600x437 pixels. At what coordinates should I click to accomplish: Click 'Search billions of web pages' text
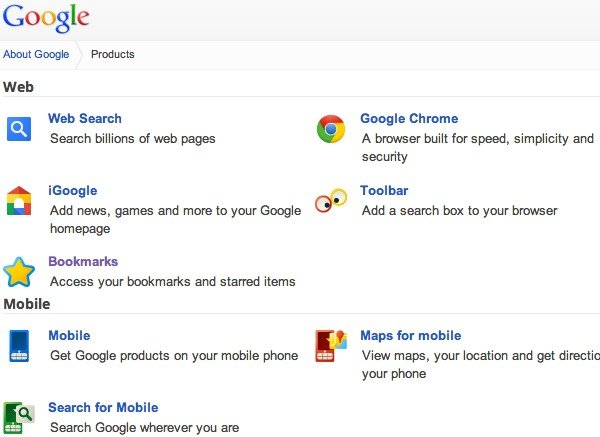click(133, 139)
